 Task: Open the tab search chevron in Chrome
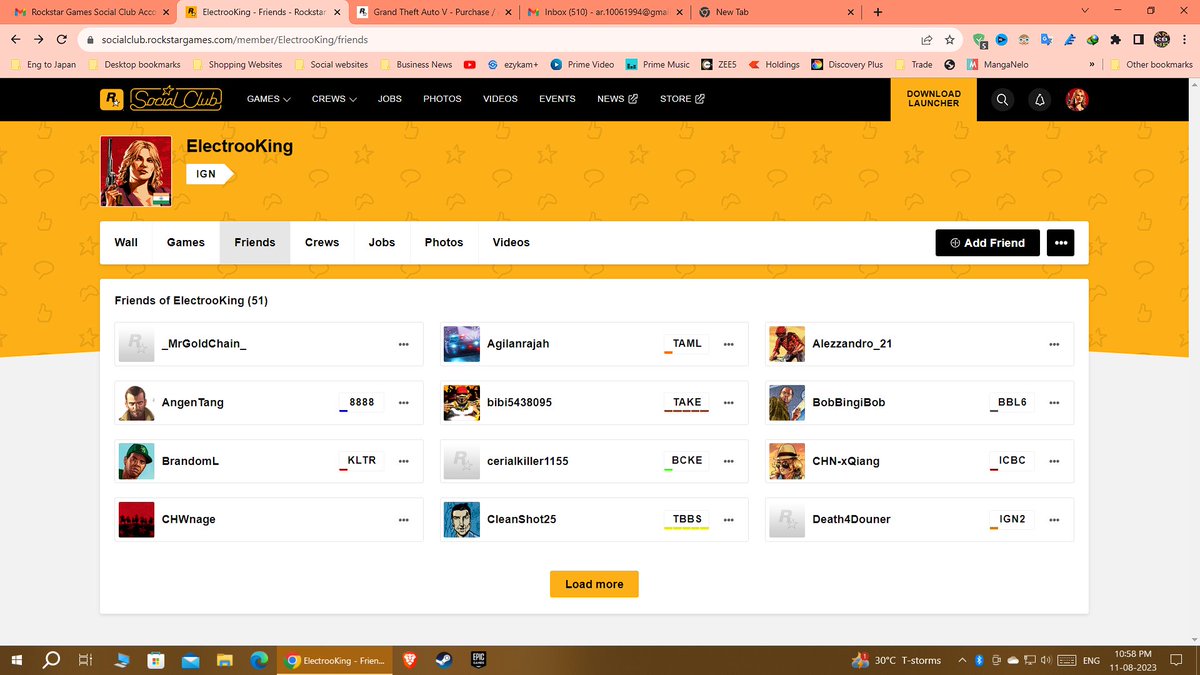pyautogui.click(x=1086, y=12)
